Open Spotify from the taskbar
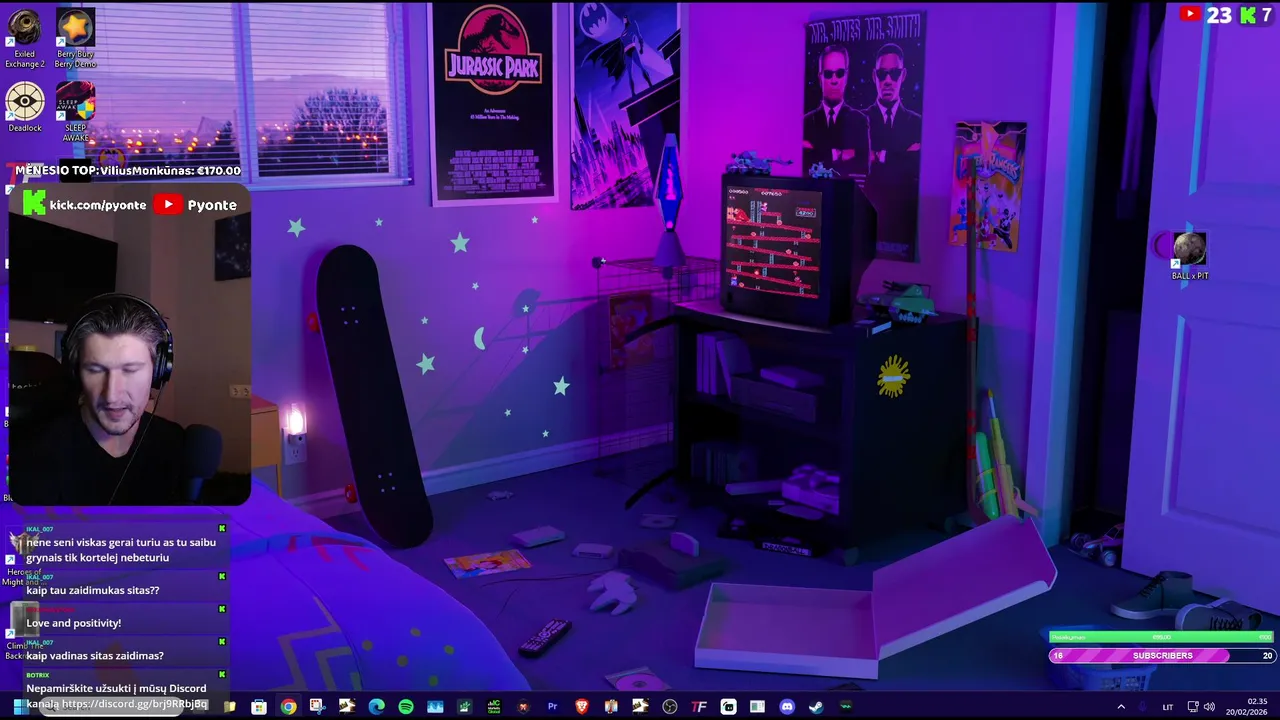This screenshot has height=720, width=1280. coord(406,707)
